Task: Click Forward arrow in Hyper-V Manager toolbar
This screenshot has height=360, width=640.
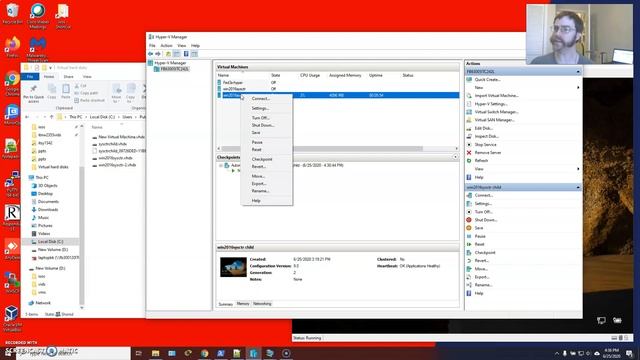Action: coord(158,54)
